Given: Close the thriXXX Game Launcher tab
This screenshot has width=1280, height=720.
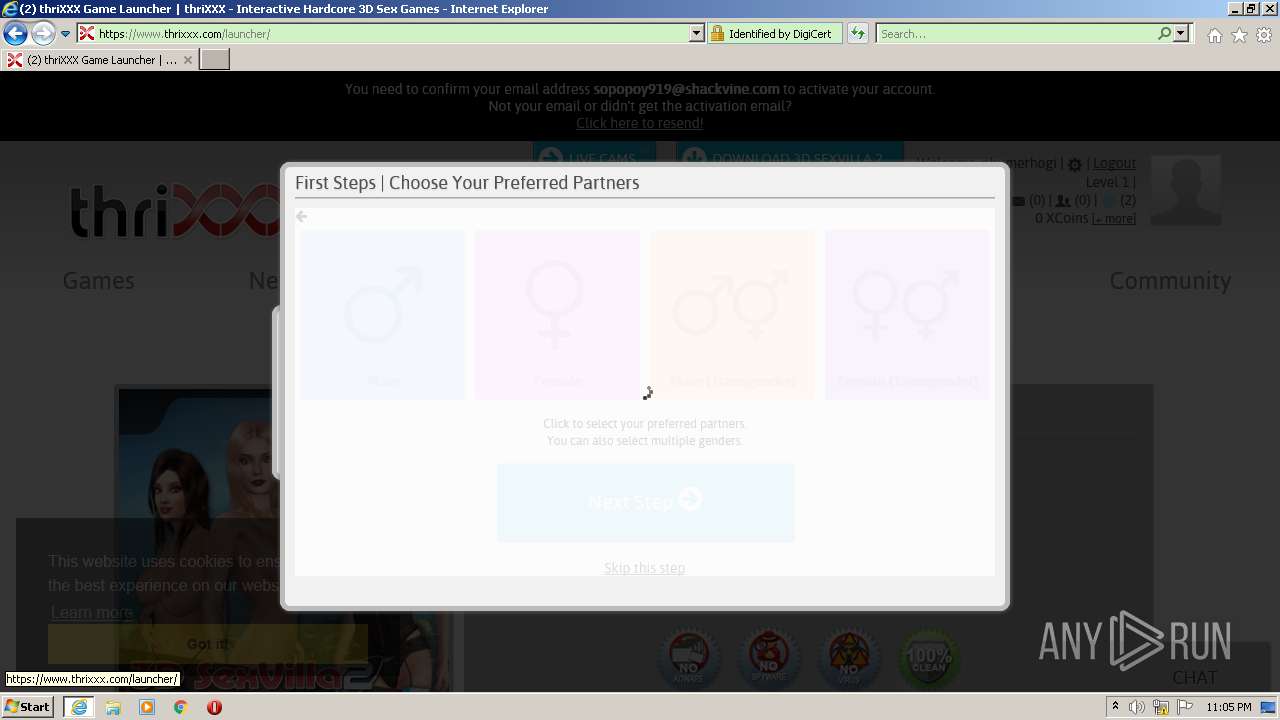Looking at the screenshot, I should click(x=187, y=60).
